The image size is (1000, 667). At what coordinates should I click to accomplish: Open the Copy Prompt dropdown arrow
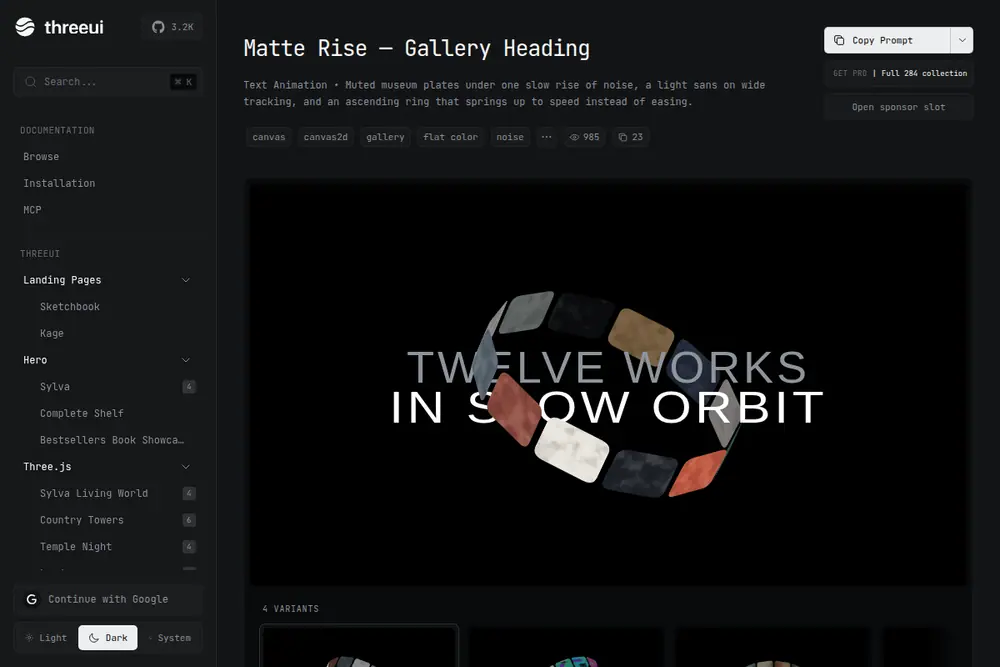click(x=962, y=40)
